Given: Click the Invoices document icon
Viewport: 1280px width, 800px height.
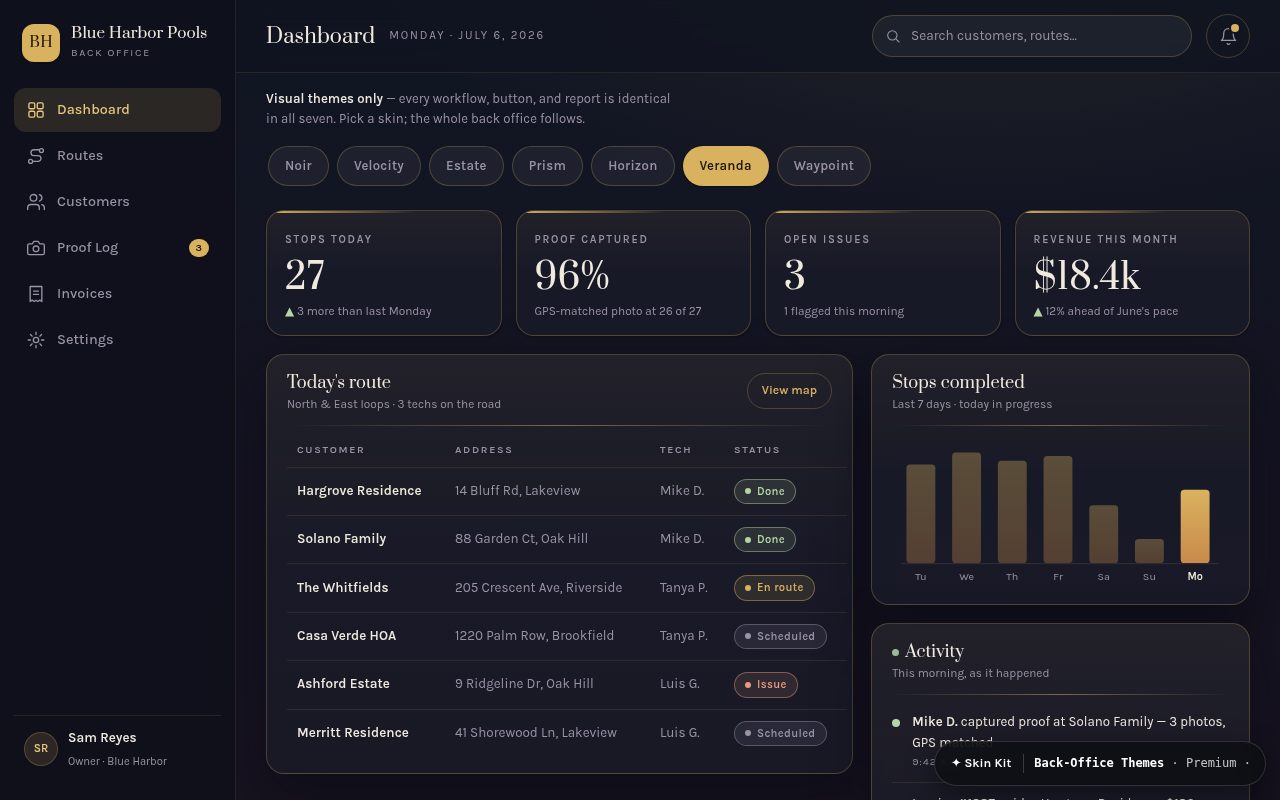Looking at the screenshot, I should click(x=36, y=294).
